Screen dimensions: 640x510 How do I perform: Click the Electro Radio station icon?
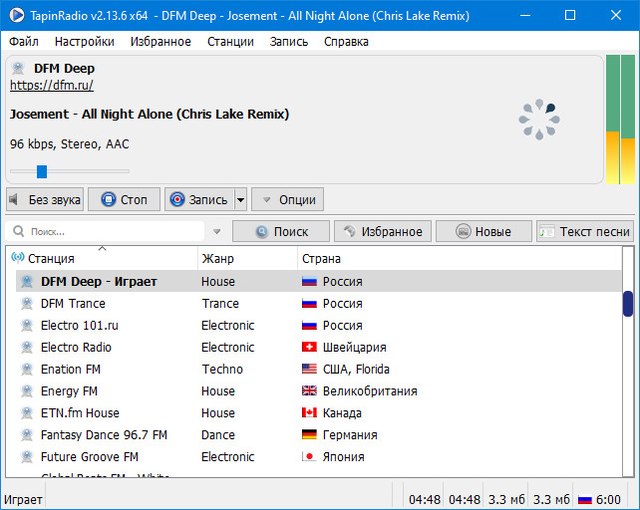point(27,348)
